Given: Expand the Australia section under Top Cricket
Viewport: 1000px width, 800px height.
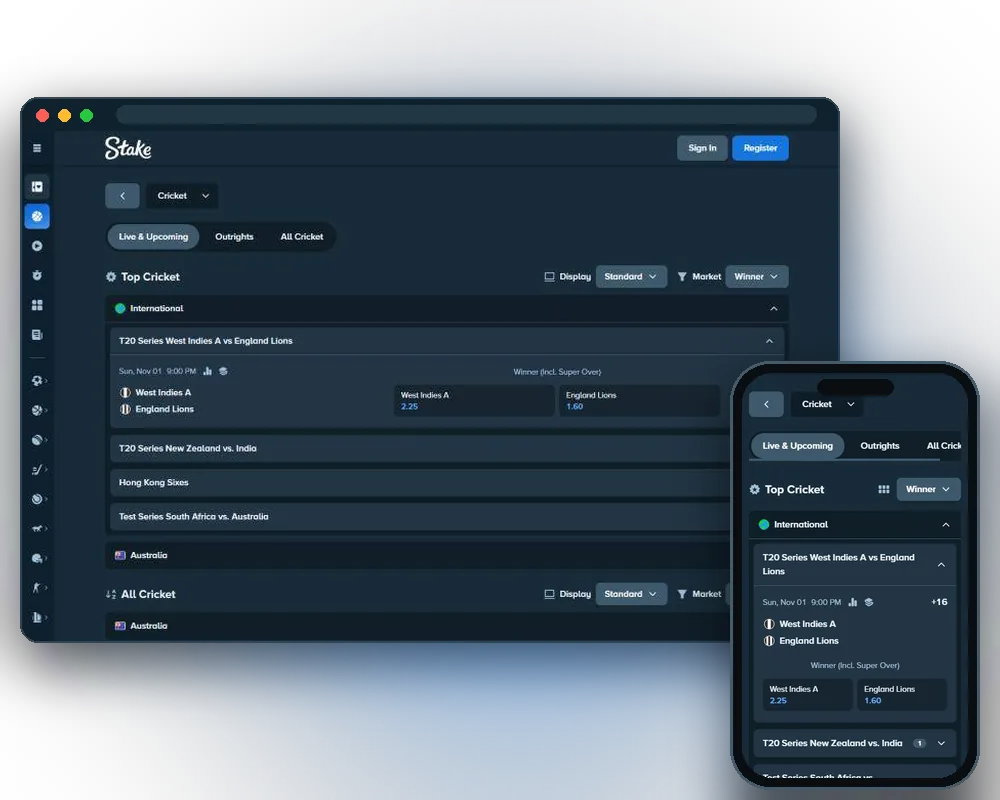Looking at the screenshot, I should coord(418,555).
